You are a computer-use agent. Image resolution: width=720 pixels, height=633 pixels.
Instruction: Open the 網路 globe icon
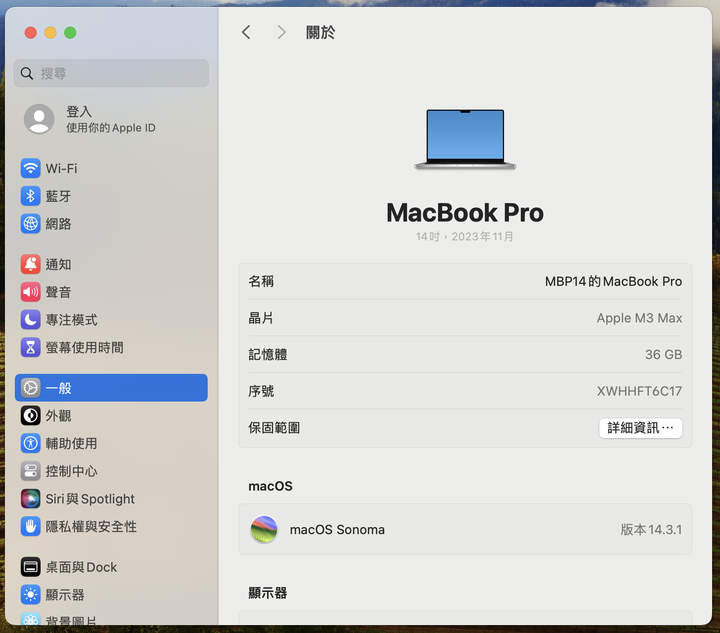30,224
